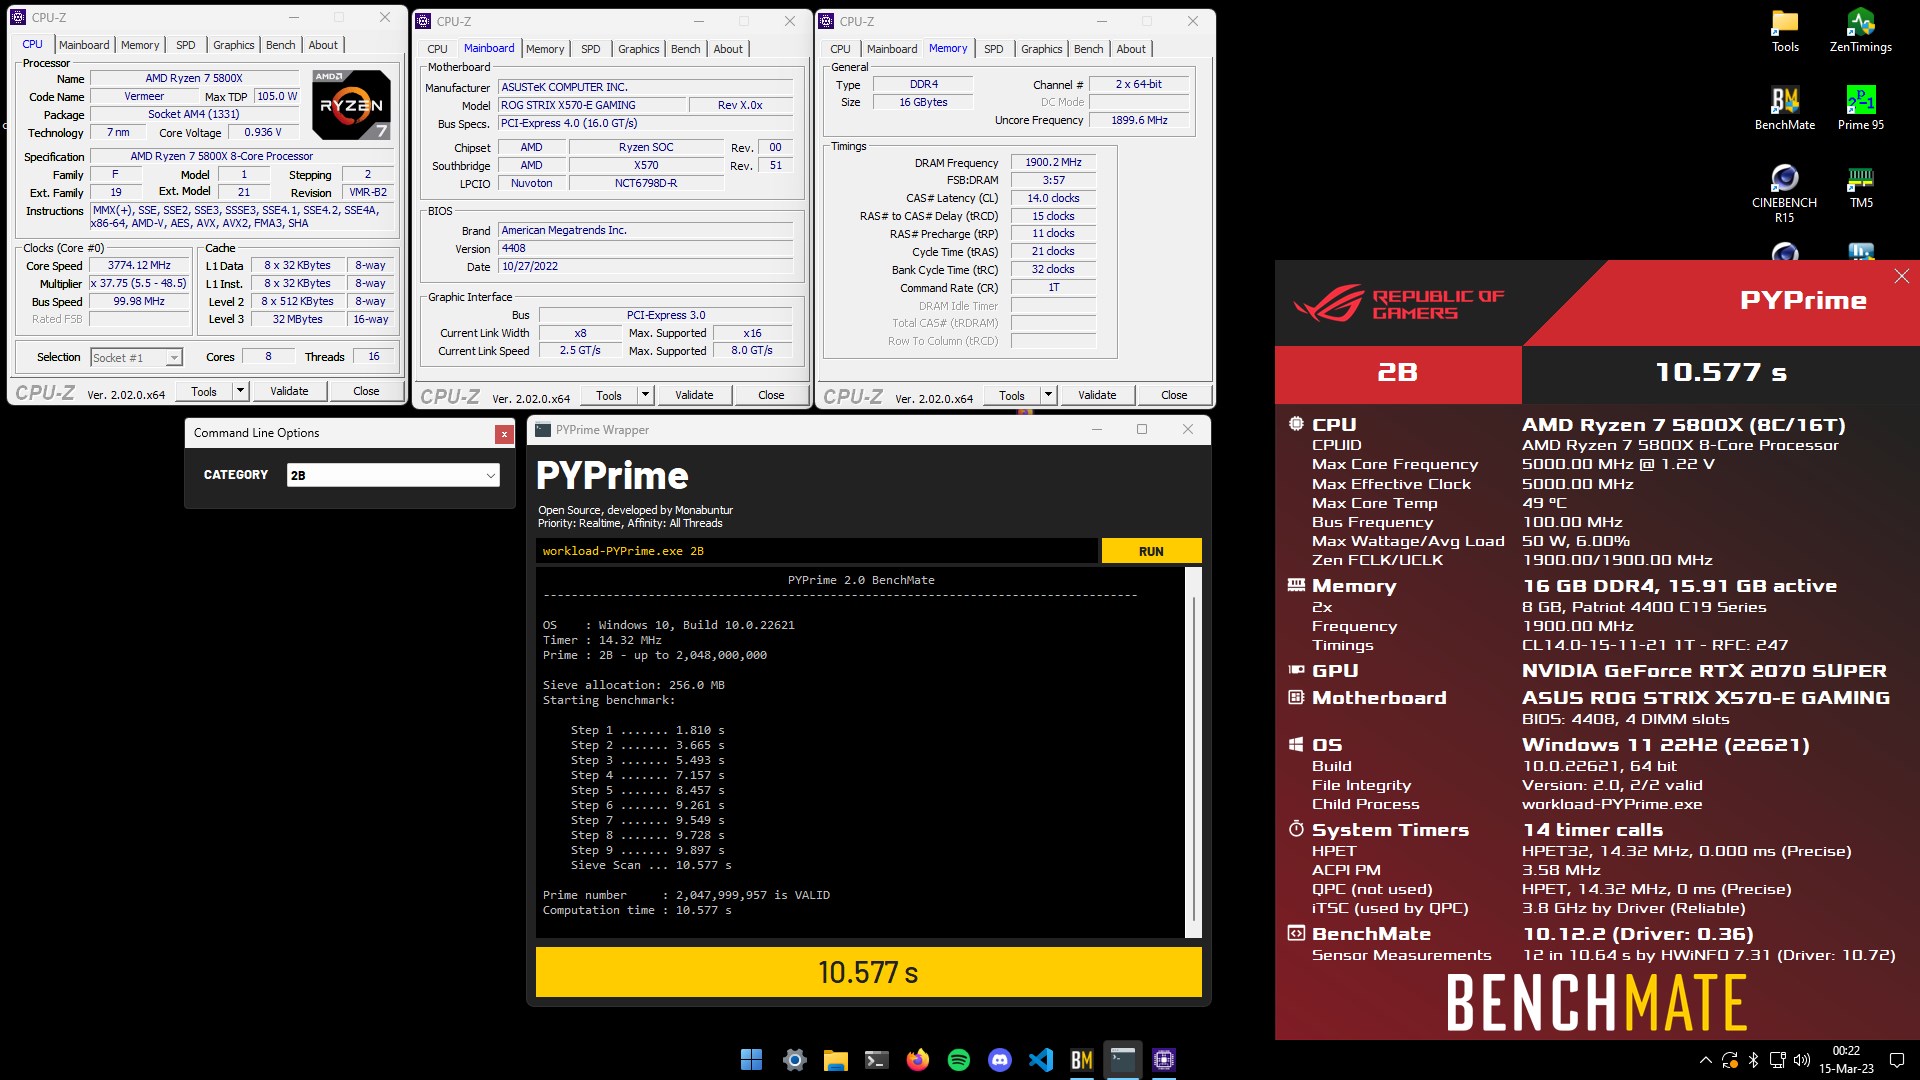Click the Memory tab in Mainboard window
1920x1080 pixels.
[x=545, y=49]
